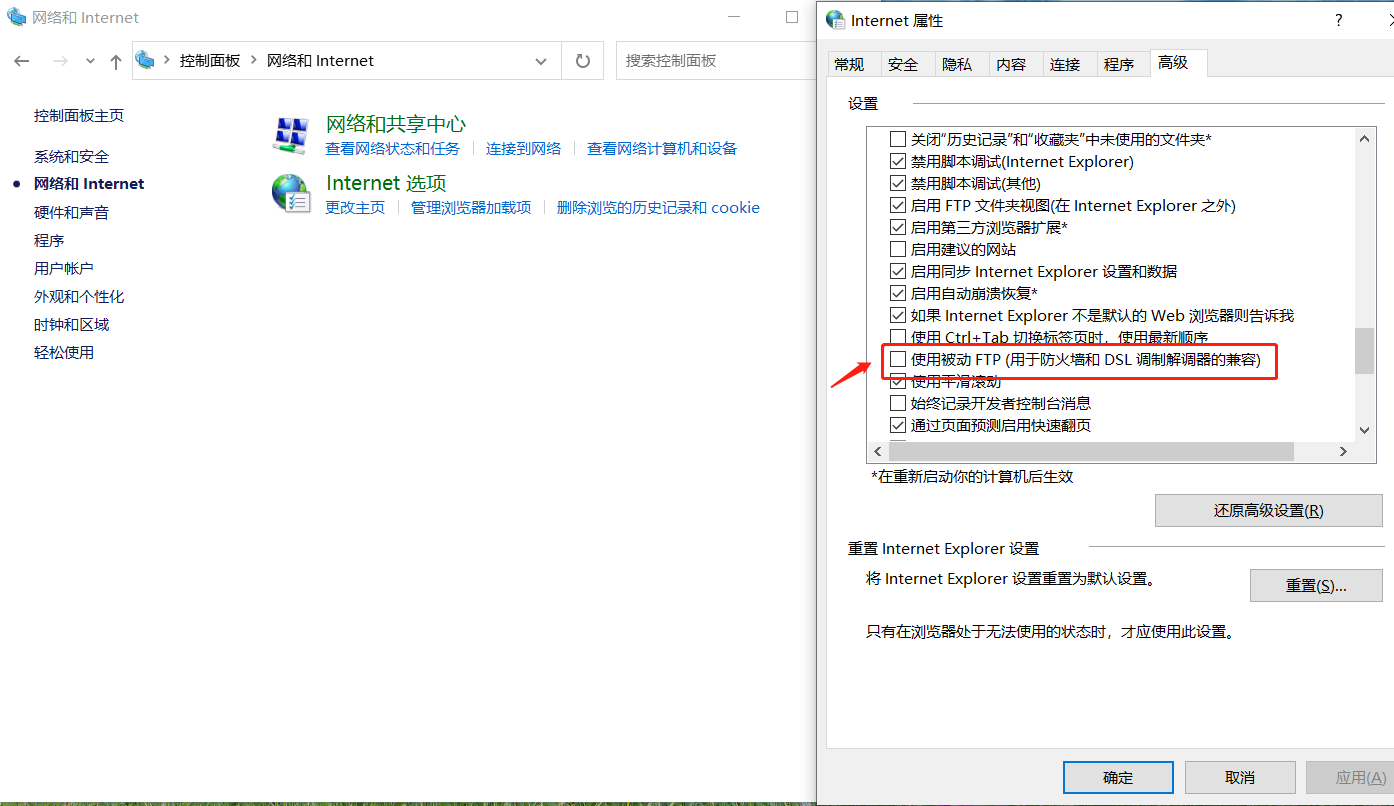1394x806 pixels.
Task: Click the Internet 属性 dialog title icon
Action: 836,20
